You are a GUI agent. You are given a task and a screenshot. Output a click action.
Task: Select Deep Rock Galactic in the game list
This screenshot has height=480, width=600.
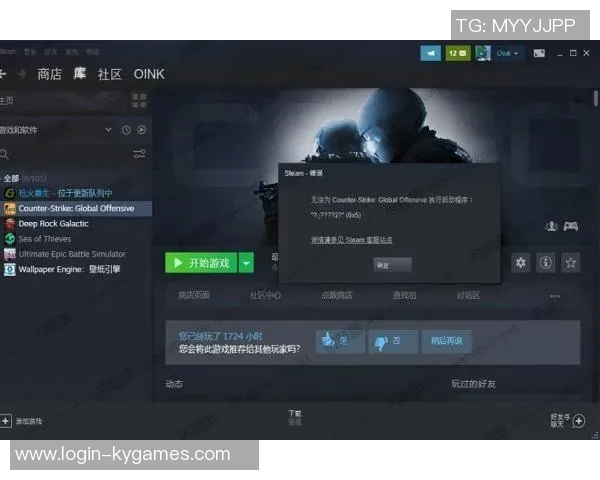coord(53,224)
